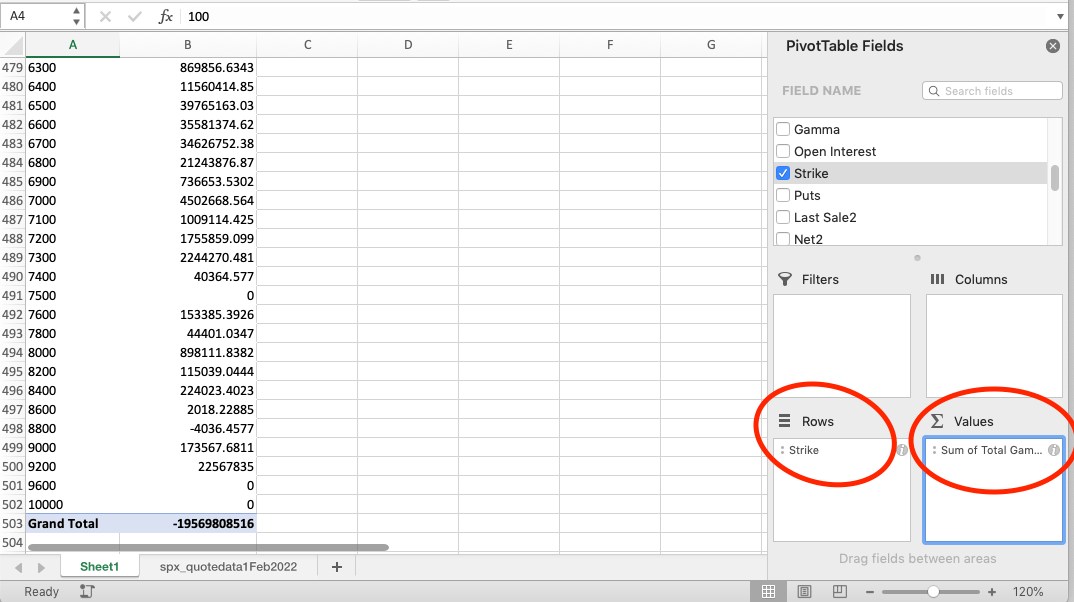The height and width of the screenshot is (602, 1074).
Task: Open the formula bar expander arrow
Action: pyautogui.click(x=1060, y=16)
